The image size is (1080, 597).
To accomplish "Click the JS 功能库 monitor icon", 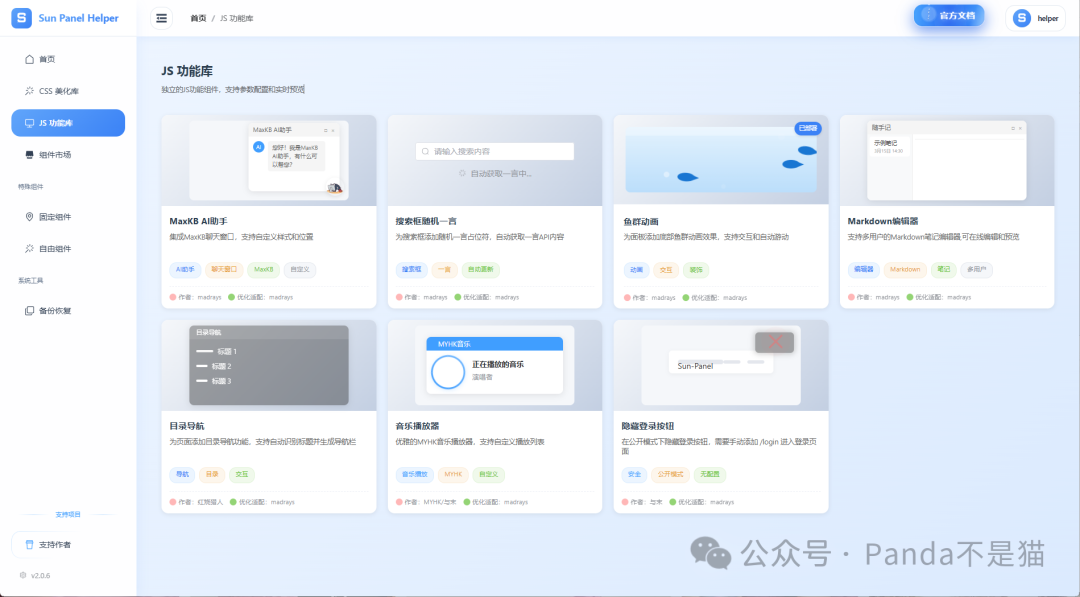I will [x=29, y=123].
